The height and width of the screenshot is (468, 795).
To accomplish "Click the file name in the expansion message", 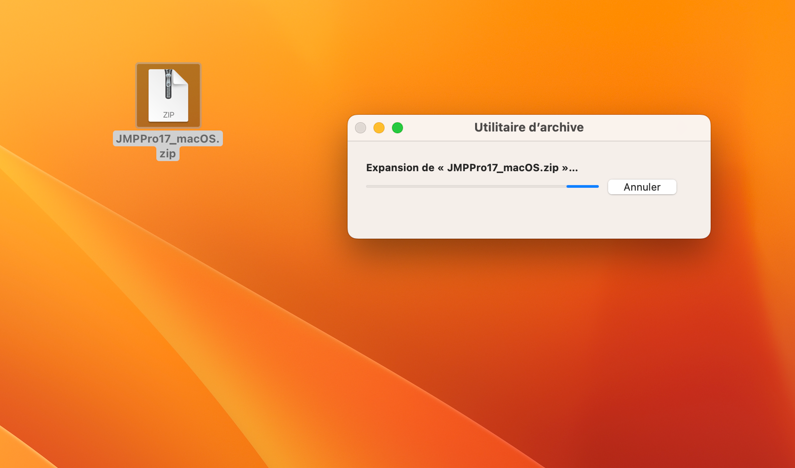I will [x=503, y=168].
